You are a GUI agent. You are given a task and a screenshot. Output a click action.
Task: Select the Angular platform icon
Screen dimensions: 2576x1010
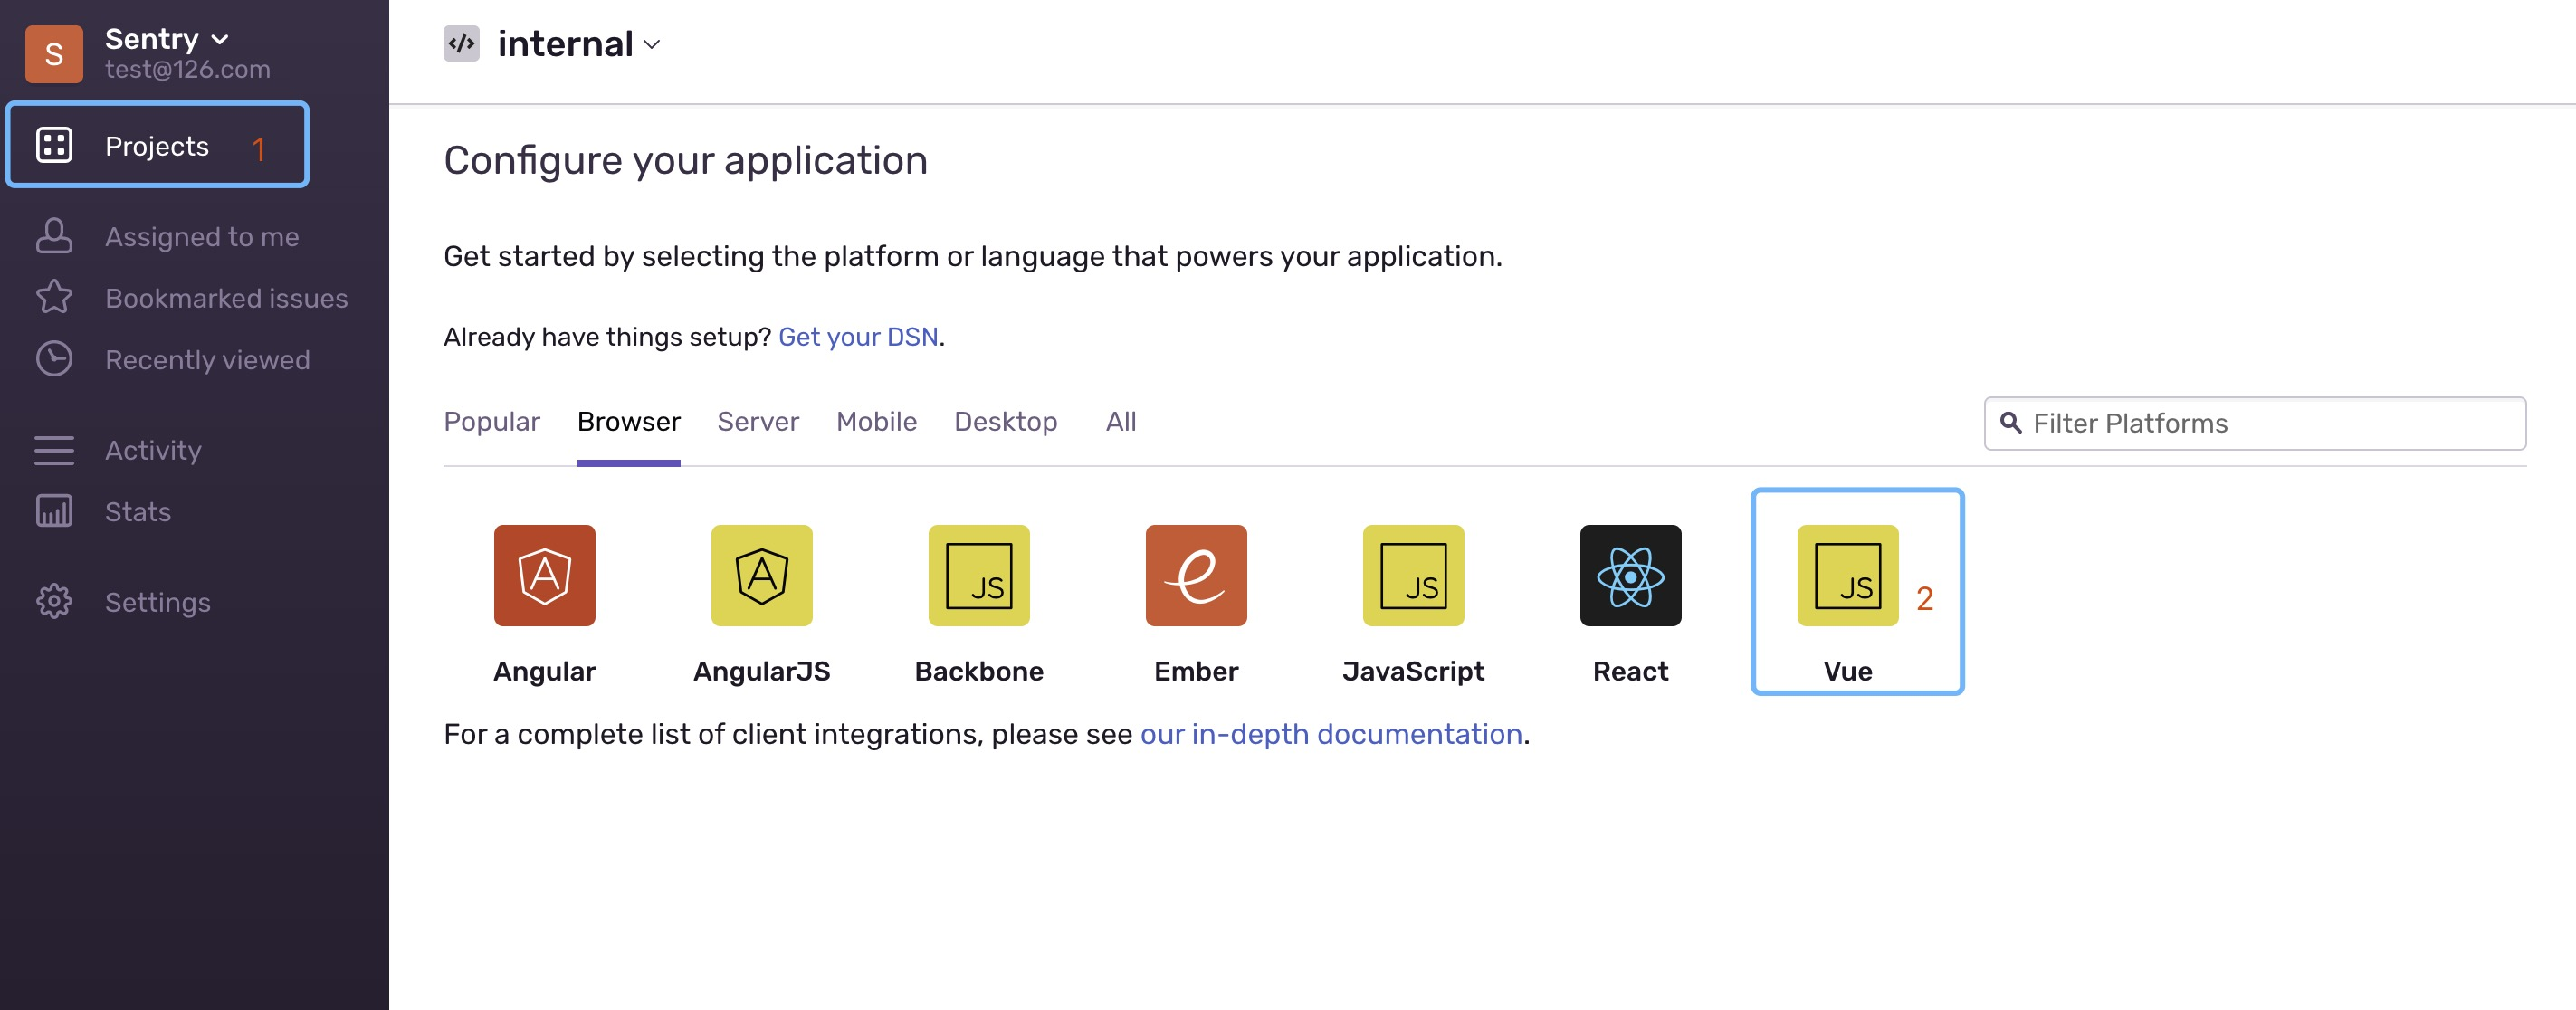pos(544,575)
